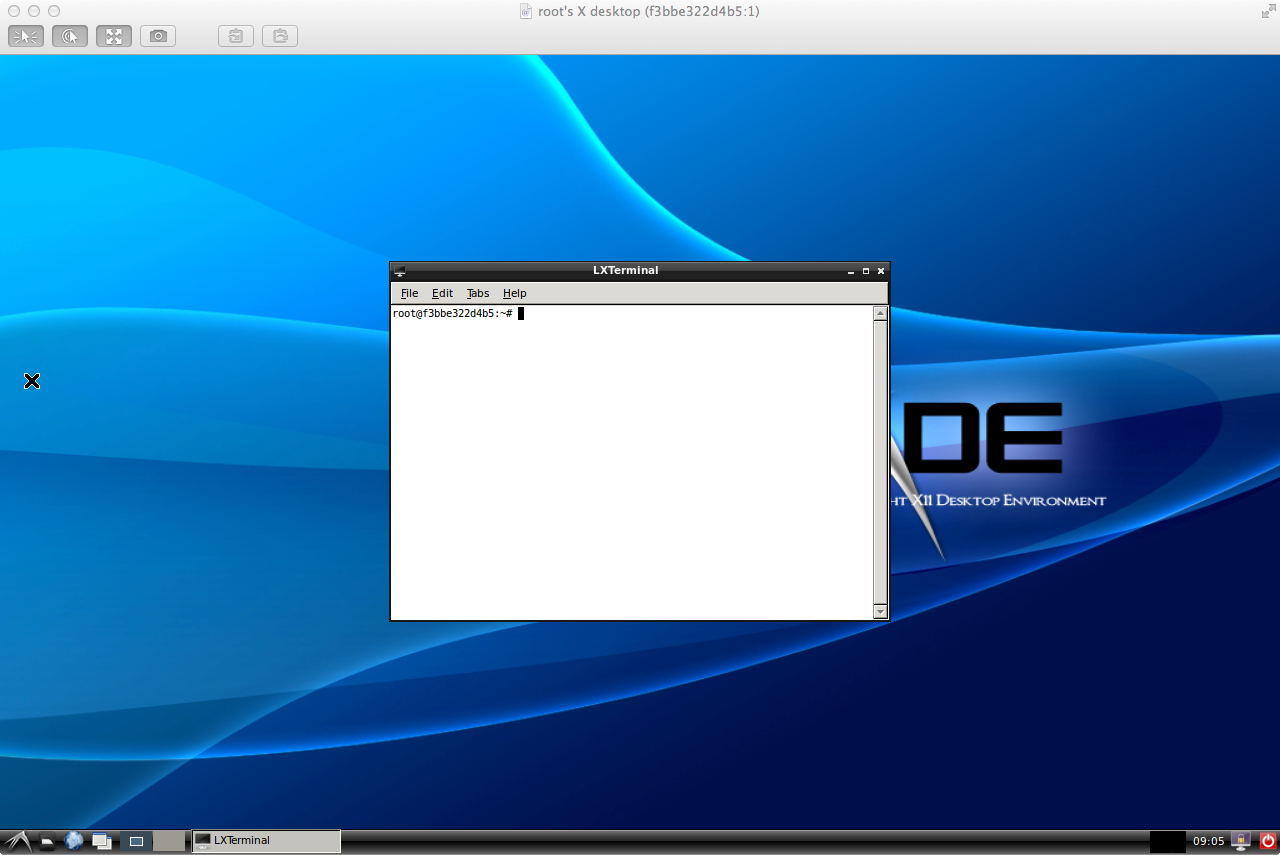Toggle the scaling fit-to-window button
This screenshot has height=855, width=1280.
pyautogui.click(x=114, y=36)
